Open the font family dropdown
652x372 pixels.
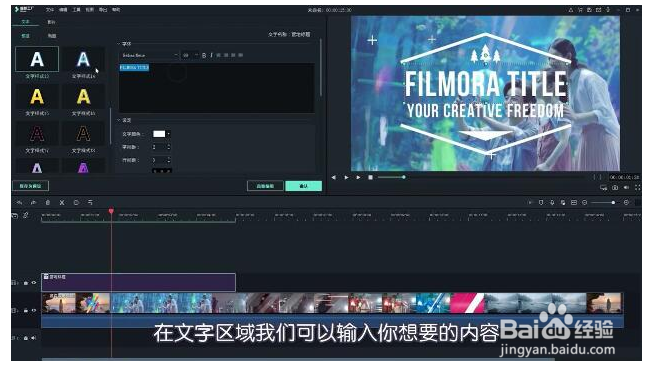(x=149, y=55)
